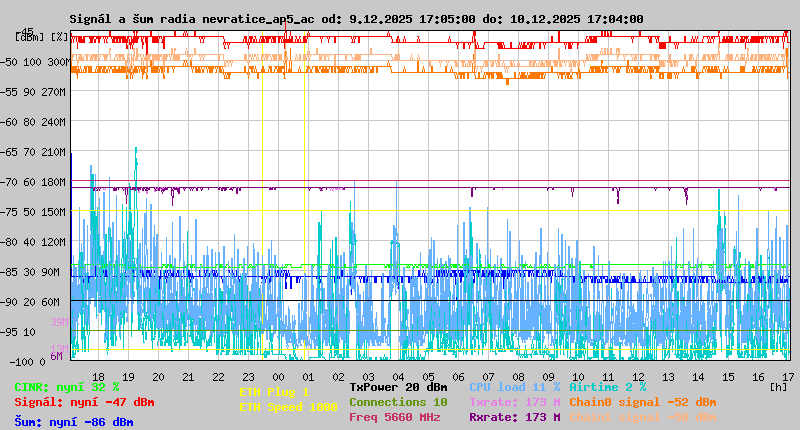The image size is (800, 430).
Task: Click the CINR legend entry in green
Action: pos(67,387)
